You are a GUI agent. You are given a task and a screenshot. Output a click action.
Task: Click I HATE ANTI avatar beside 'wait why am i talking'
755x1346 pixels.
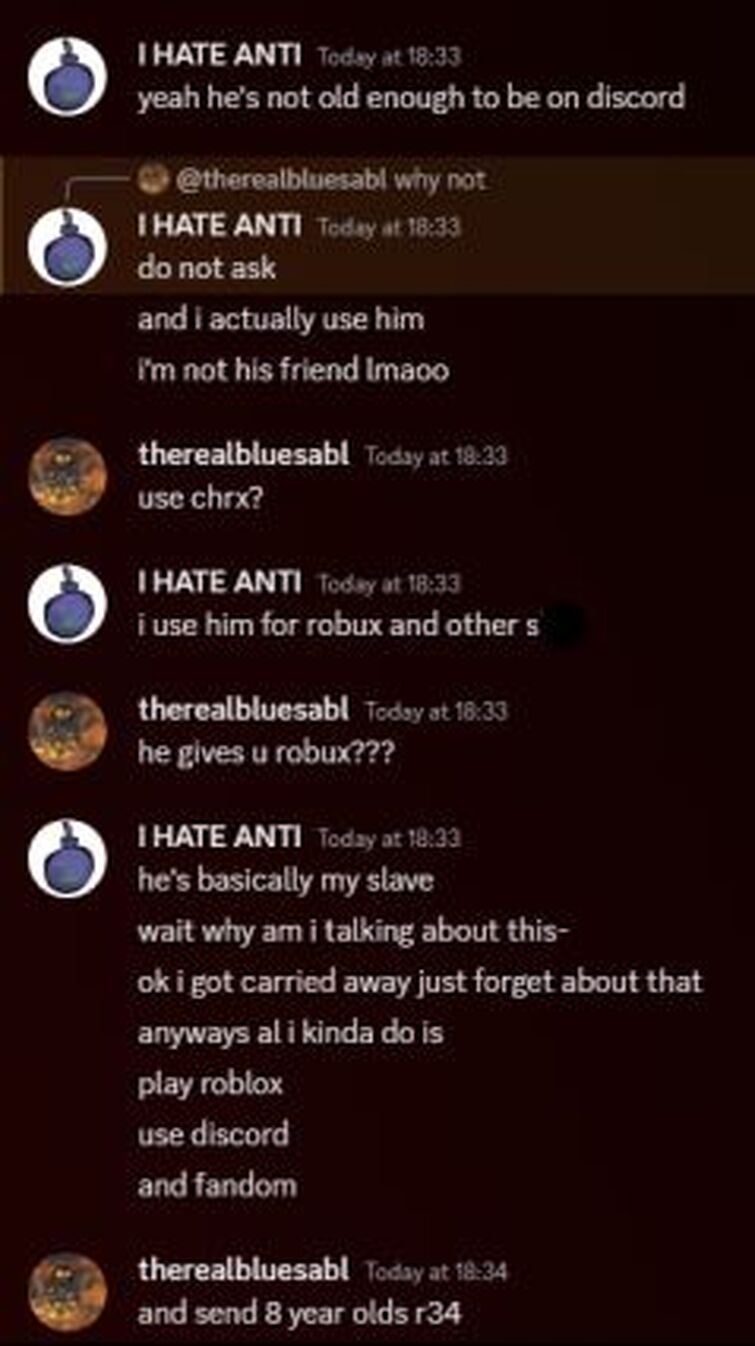pyautogui.click(x=67, y=859)
